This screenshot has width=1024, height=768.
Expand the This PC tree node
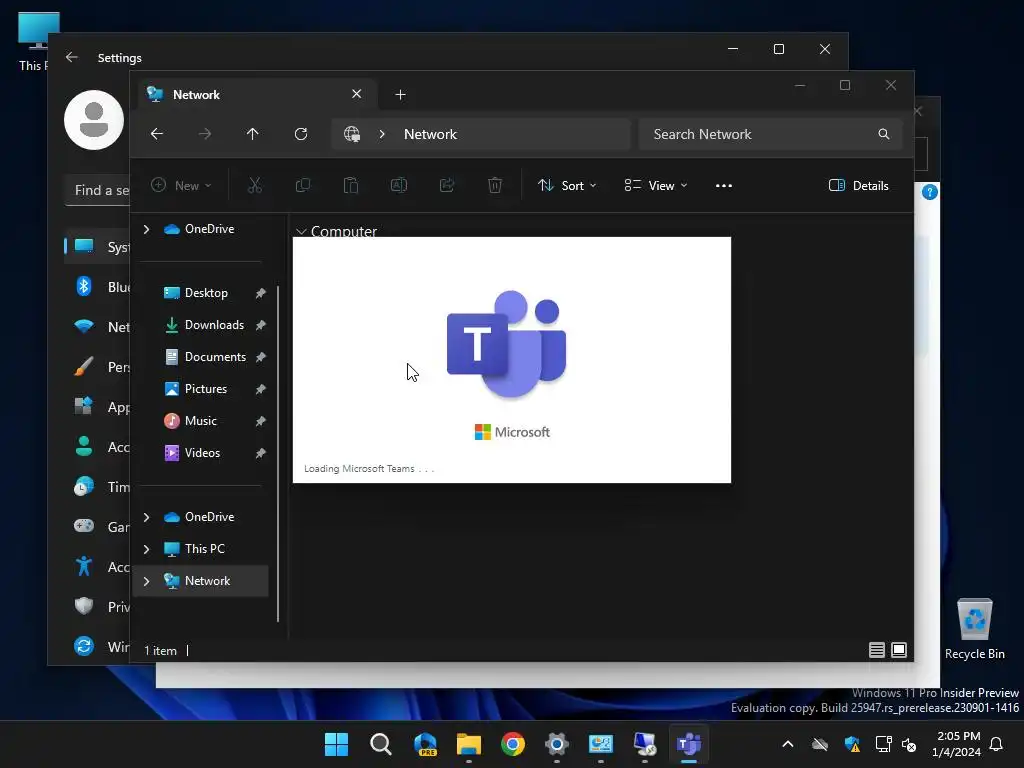click(146, 549)
